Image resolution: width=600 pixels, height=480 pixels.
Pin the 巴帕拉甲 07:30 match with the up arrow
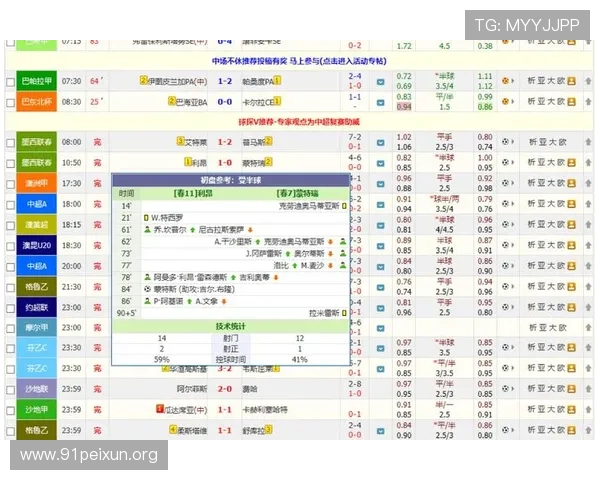click(588, 81)
